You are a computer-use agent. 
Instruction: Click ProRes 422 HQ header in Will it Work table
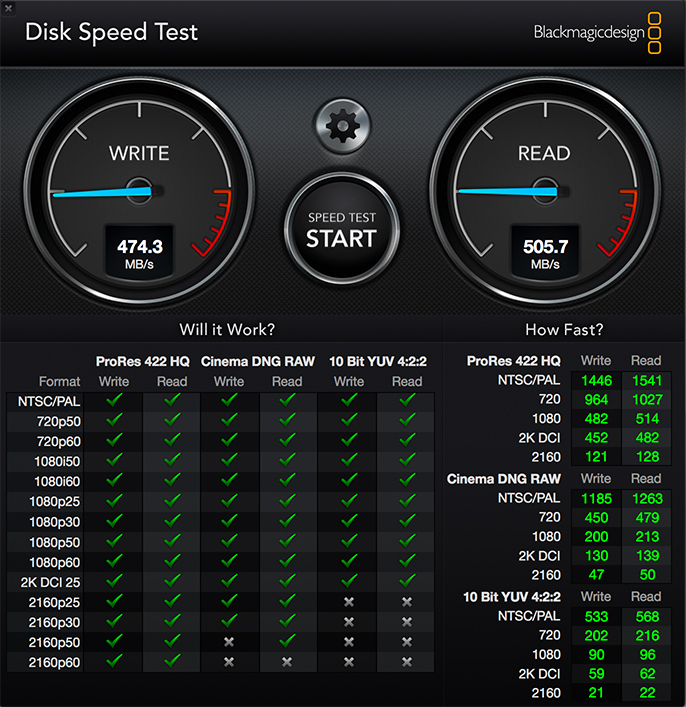click(x=143, y=362)
